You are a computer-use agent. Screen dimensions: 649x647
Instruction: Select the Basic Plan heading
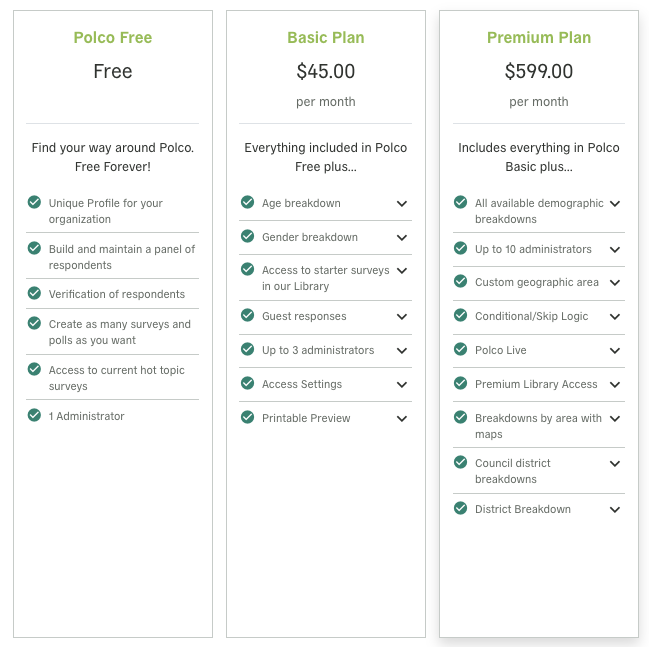coord(326,38)
